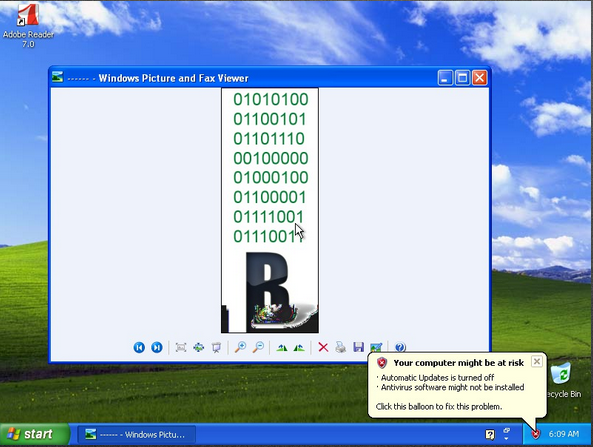Viewport: 593px width, 447px height.
Task: Open Help in Picture Viewer
Action: [x=400, y=347]
